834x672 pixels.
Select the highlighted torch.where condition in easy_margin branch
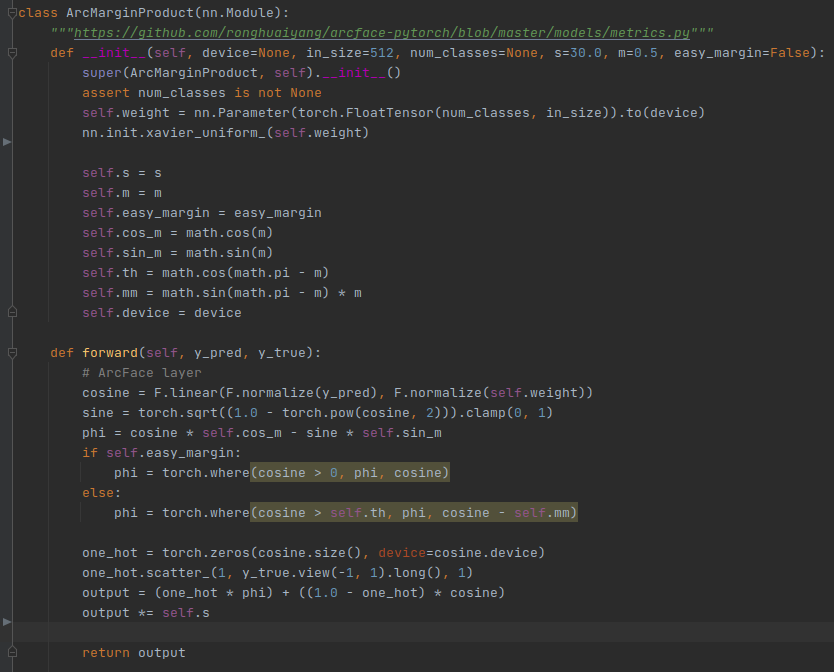(352, 472)
